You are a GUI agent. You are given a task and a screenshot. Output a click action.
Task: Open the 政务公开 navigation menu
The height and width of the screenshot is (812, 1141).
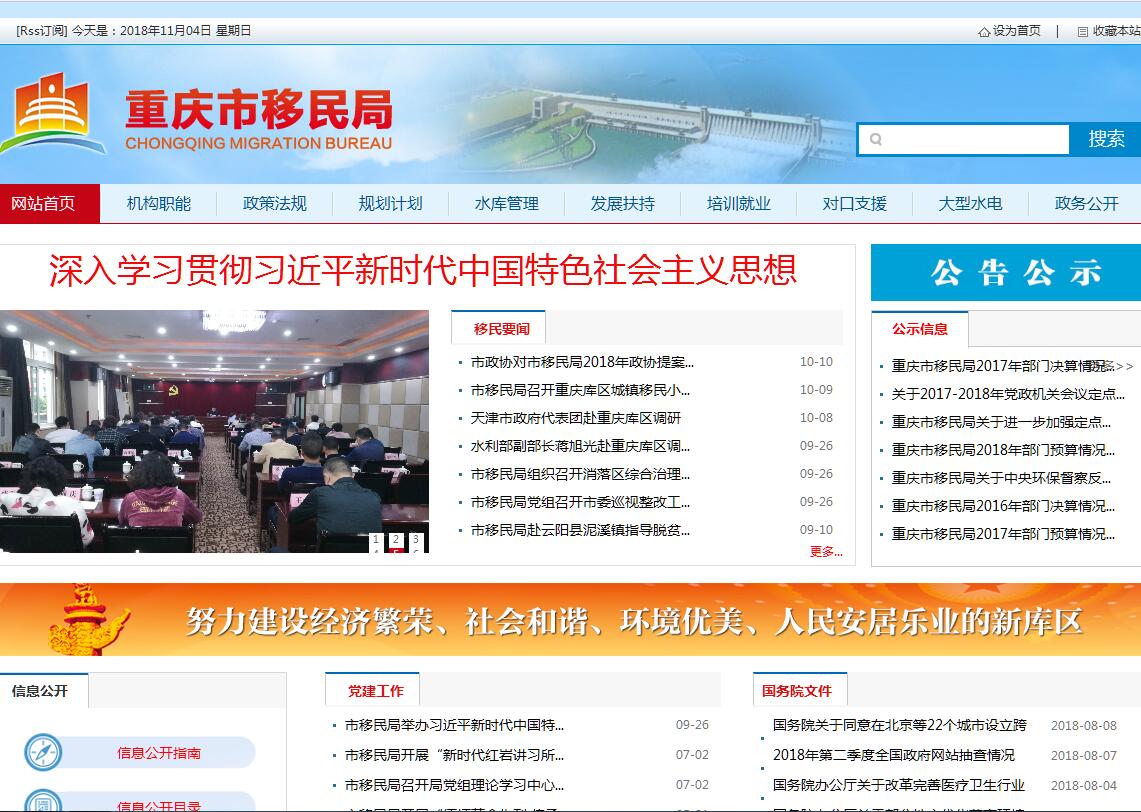click(1086, 204)
